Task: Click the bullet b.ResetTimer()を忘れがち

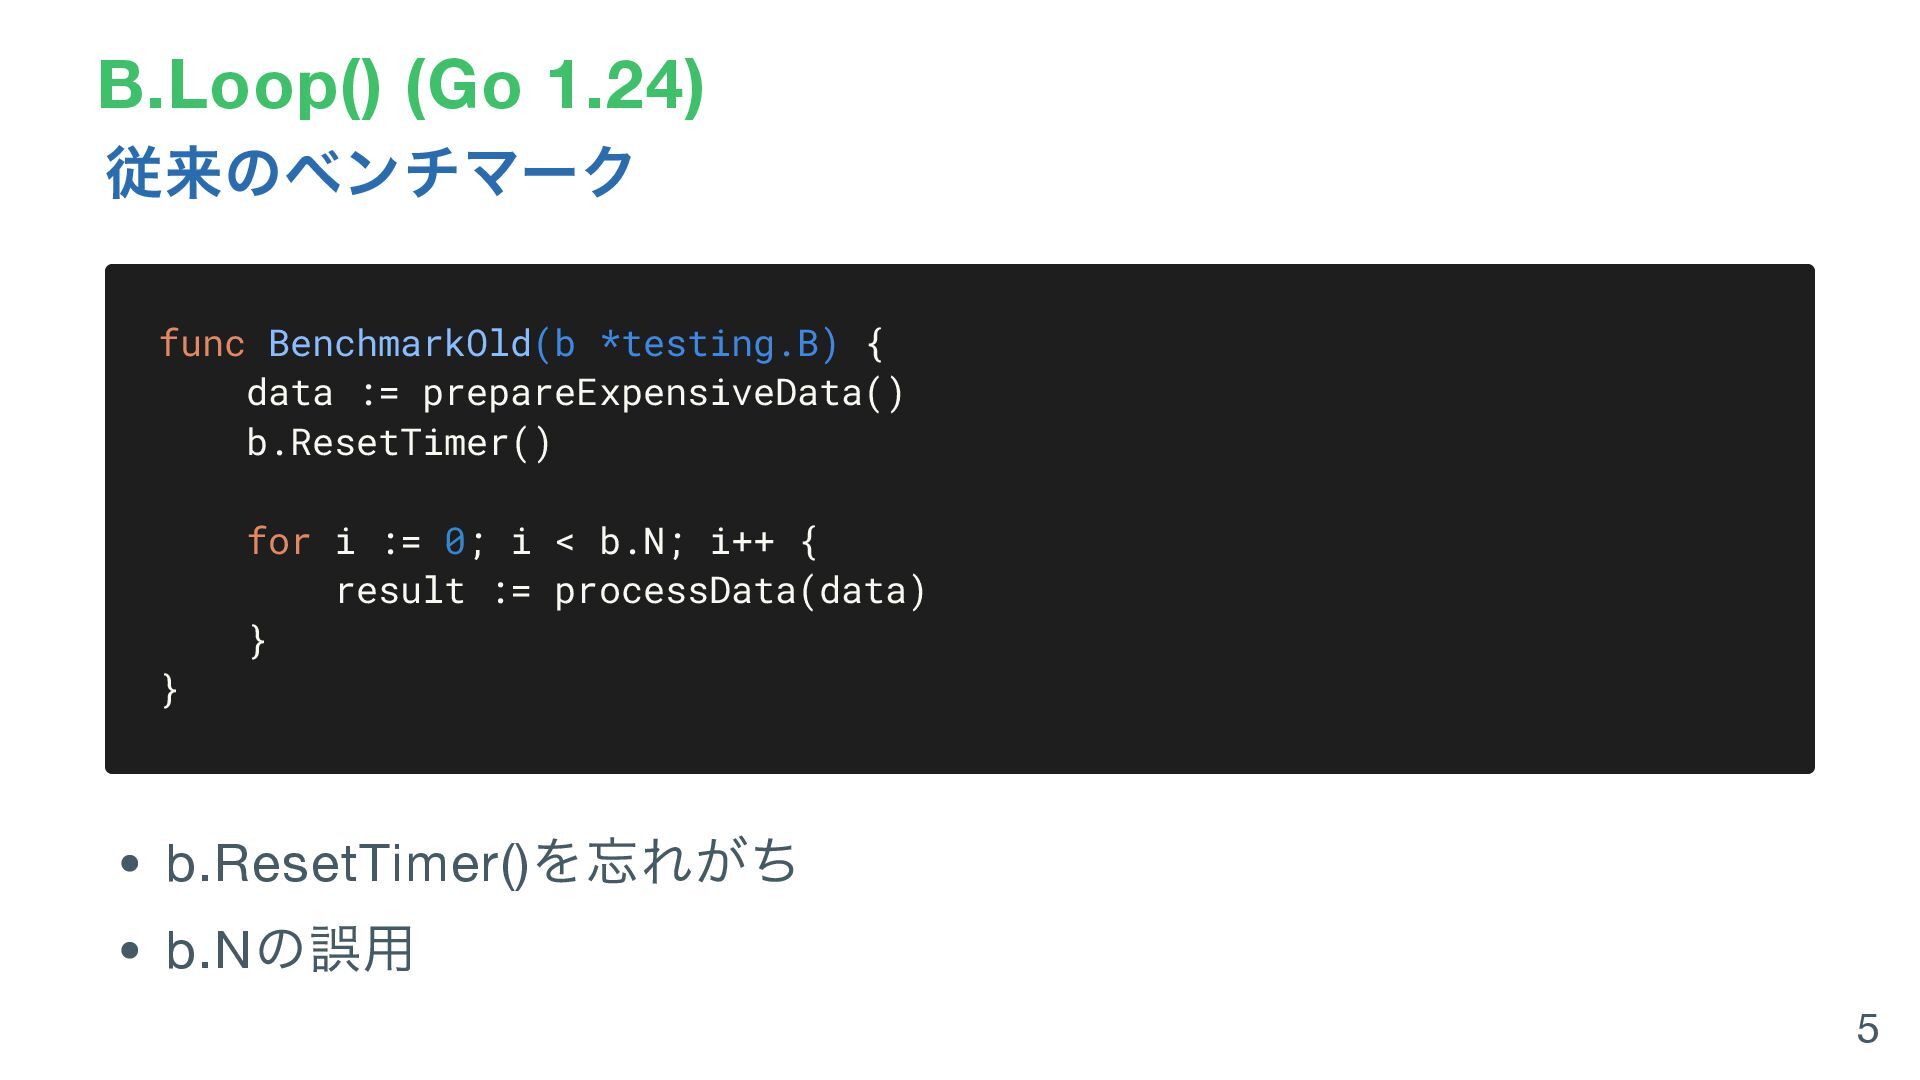Action: click(481, 862)
